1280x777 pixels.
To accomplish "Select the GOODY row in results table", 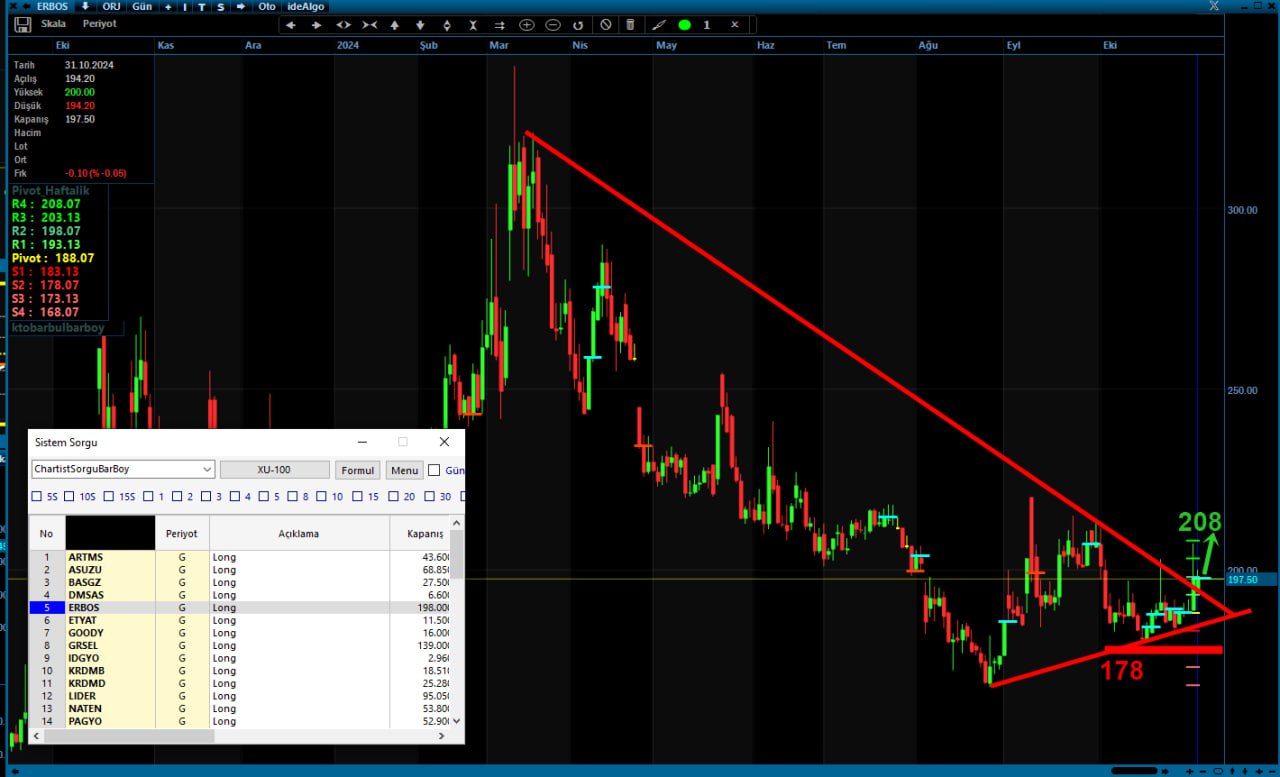I will point(86,633).
